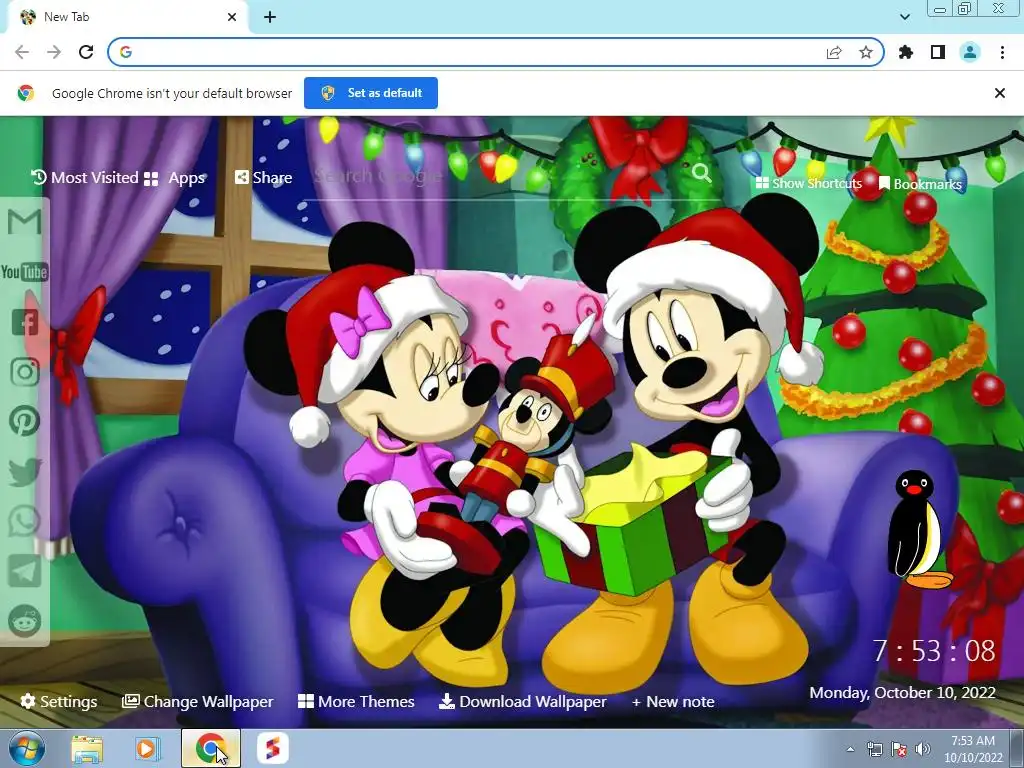Open Reddit sidebar shortcut
This screenshot has height=768, width=1024.
(25, 620)
